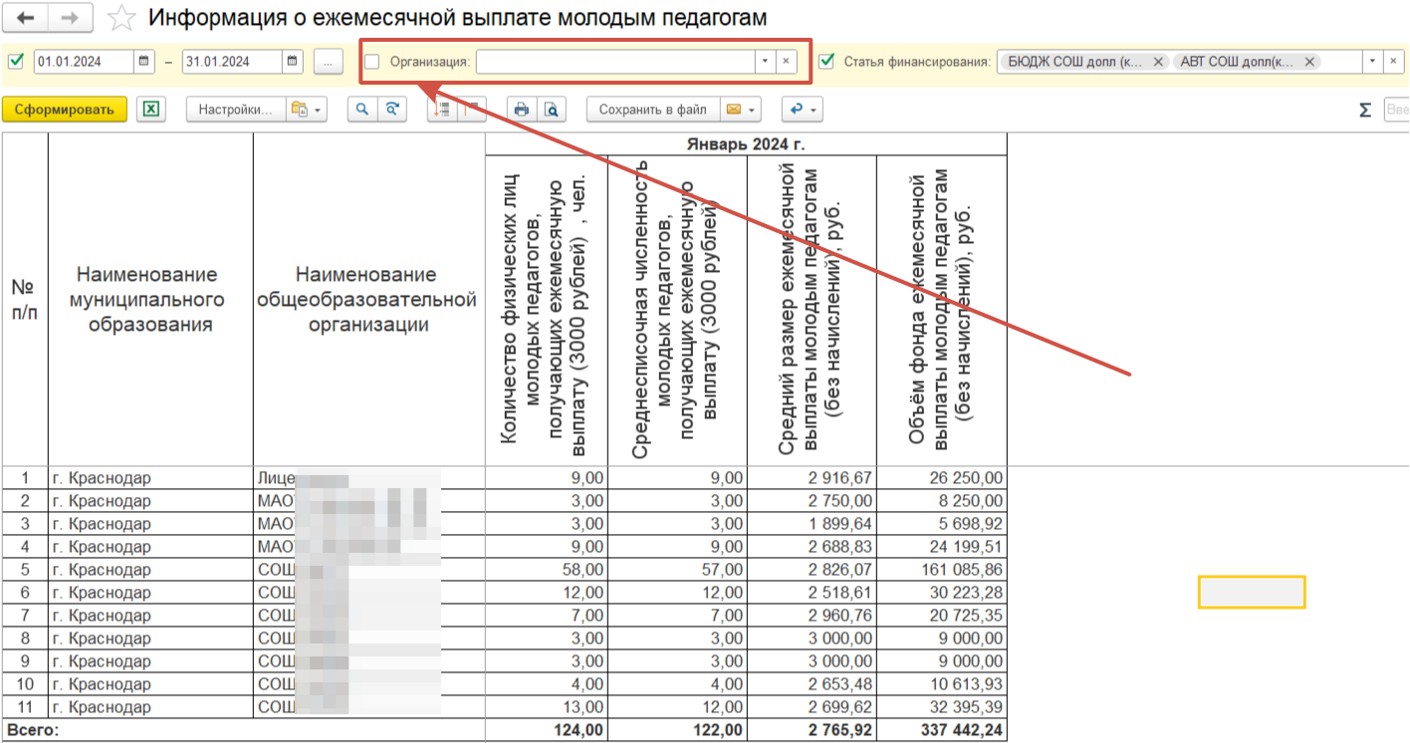Image resolution: width=1410 pixels, height=743 pixels.
Task: Open calendar for start date 01.01.2024
Action: click(x=145, y=62)
